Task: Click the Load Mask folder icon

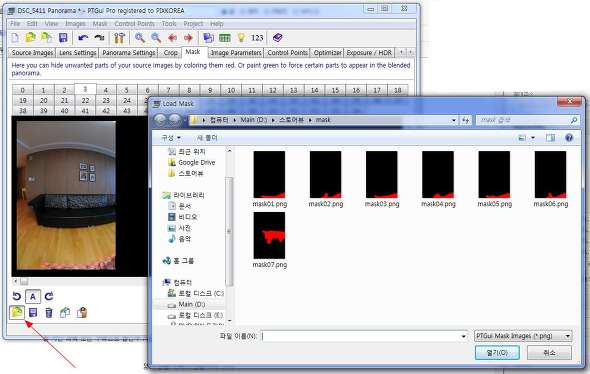Action: coord(17,312)
